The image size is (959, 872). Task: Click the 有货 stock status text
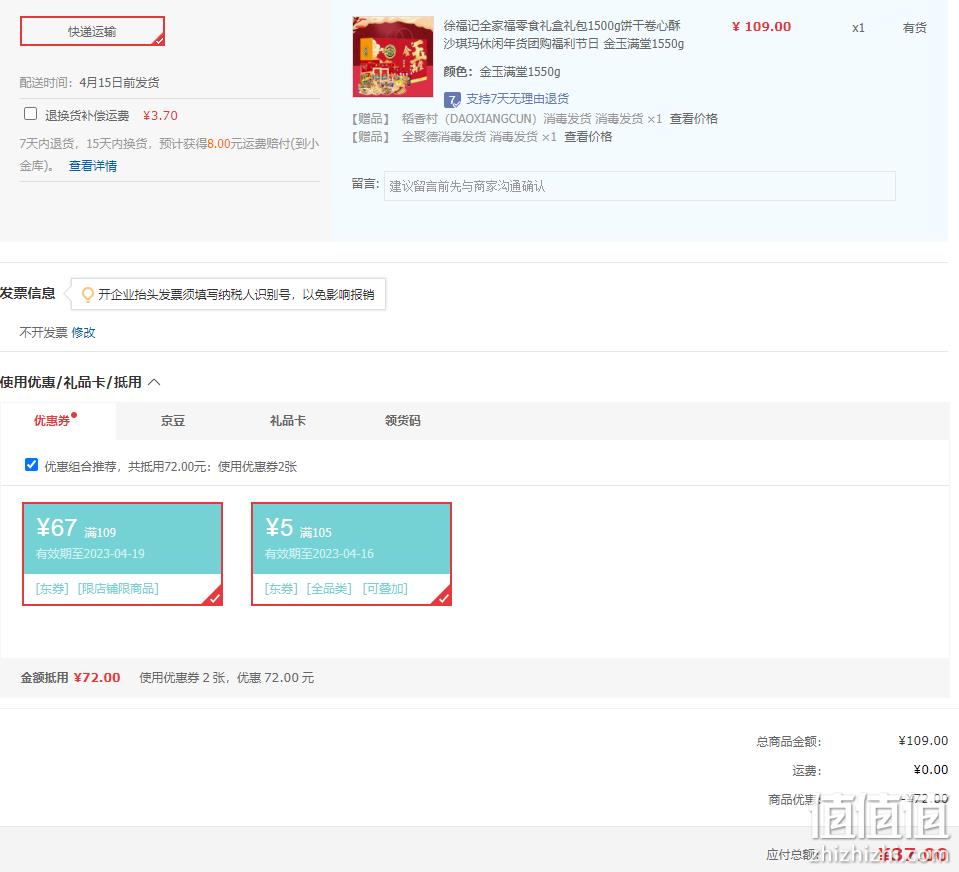click(914, 28)
